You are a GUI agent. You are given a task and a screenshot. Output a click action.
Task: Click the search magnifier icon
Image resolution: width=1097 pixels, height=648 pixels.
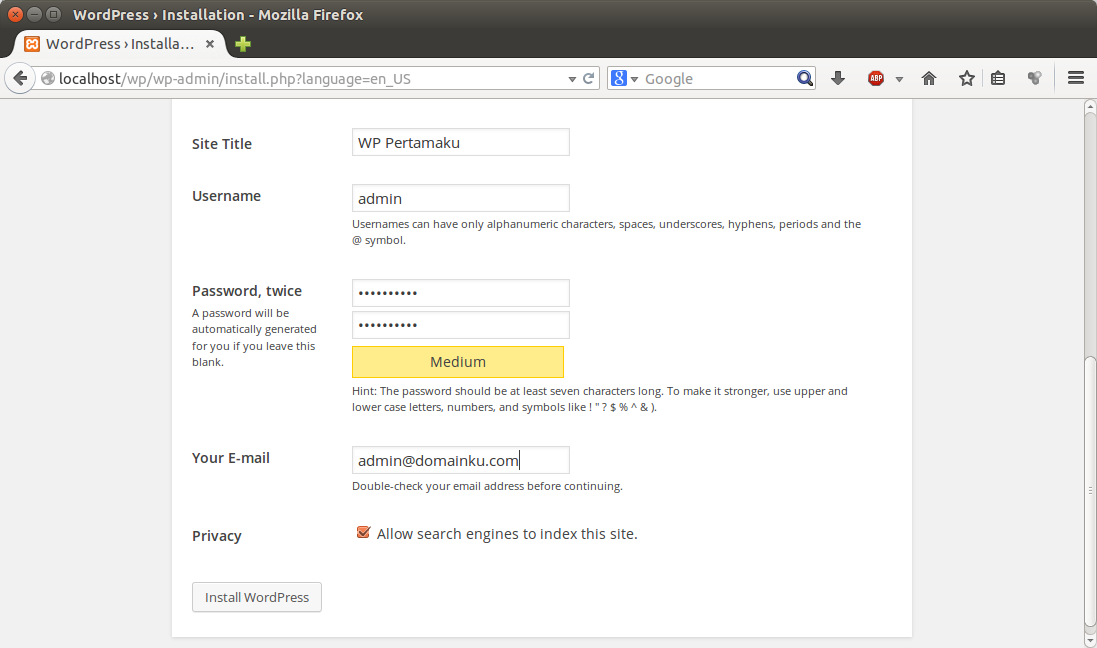coord(805,78)
